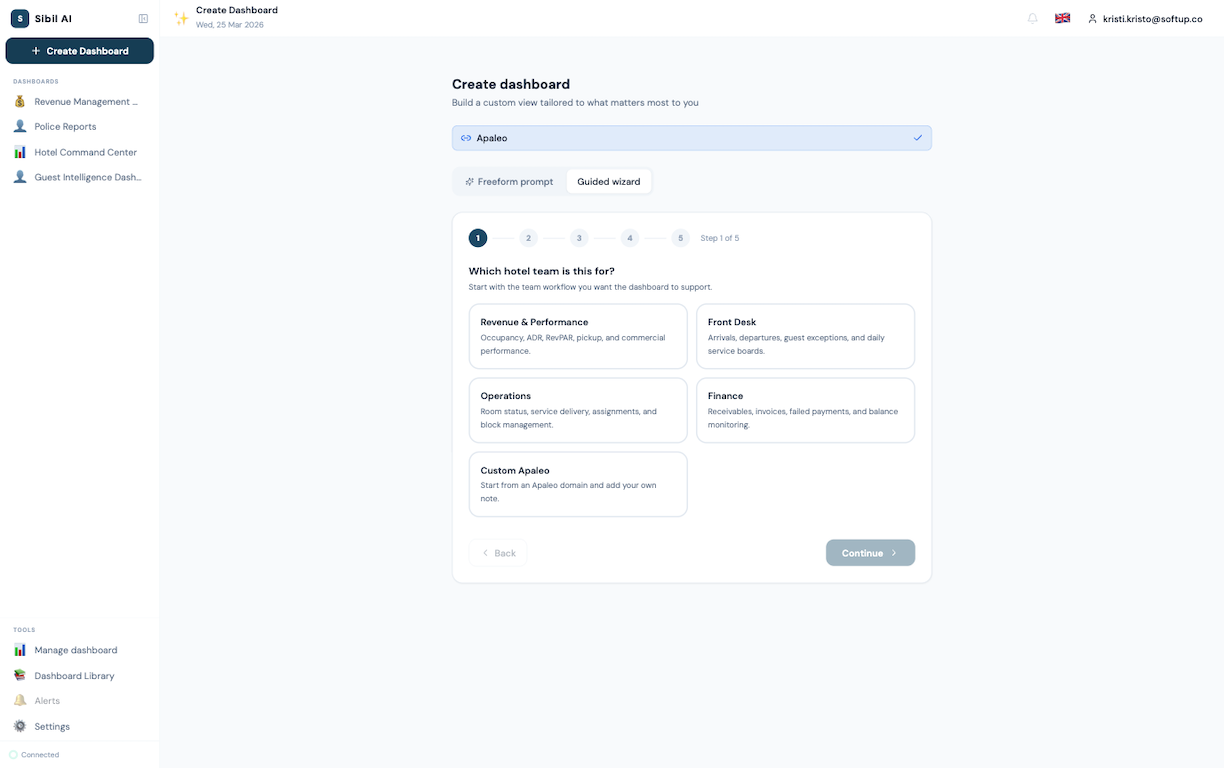The image size is (1224, 768).
Task: Jump to wizard step 3 circle
Action: pos(579,238)
